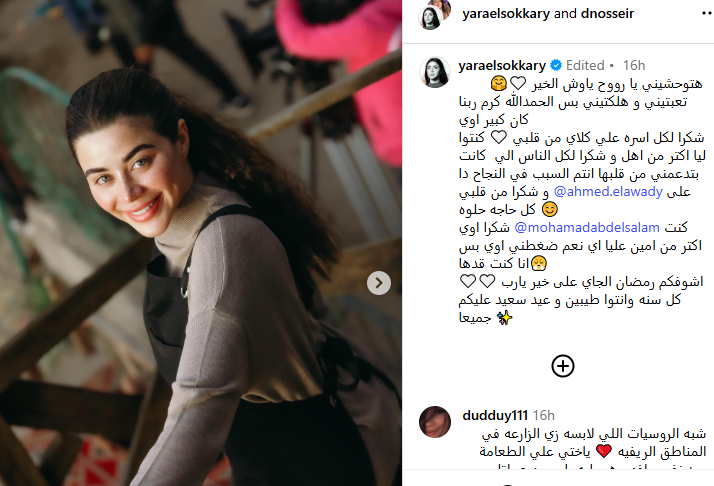Open the more options ellipsis menu
Image resolution: width=714 pixels, height=486 pixels.
point(707,14)
